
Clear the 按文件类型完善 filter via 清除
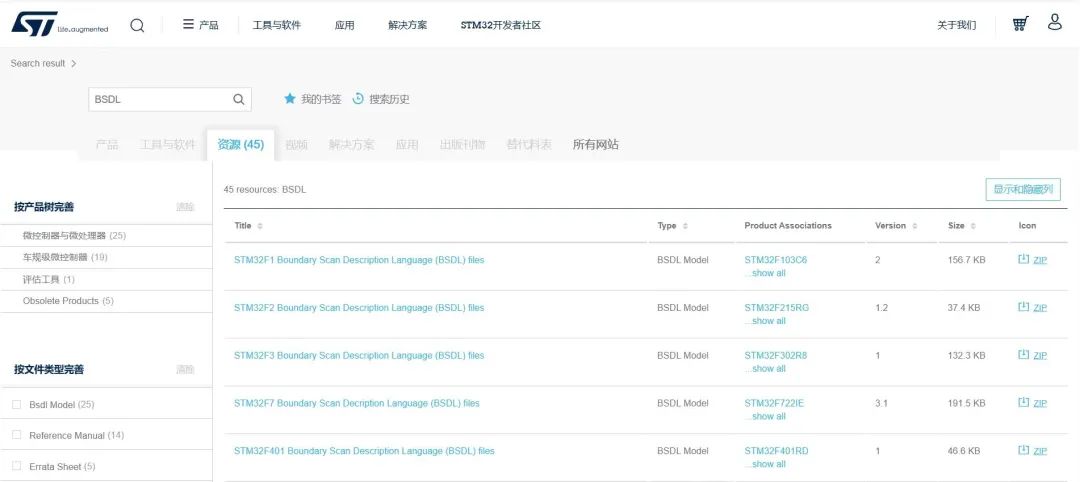pos(185,370)
